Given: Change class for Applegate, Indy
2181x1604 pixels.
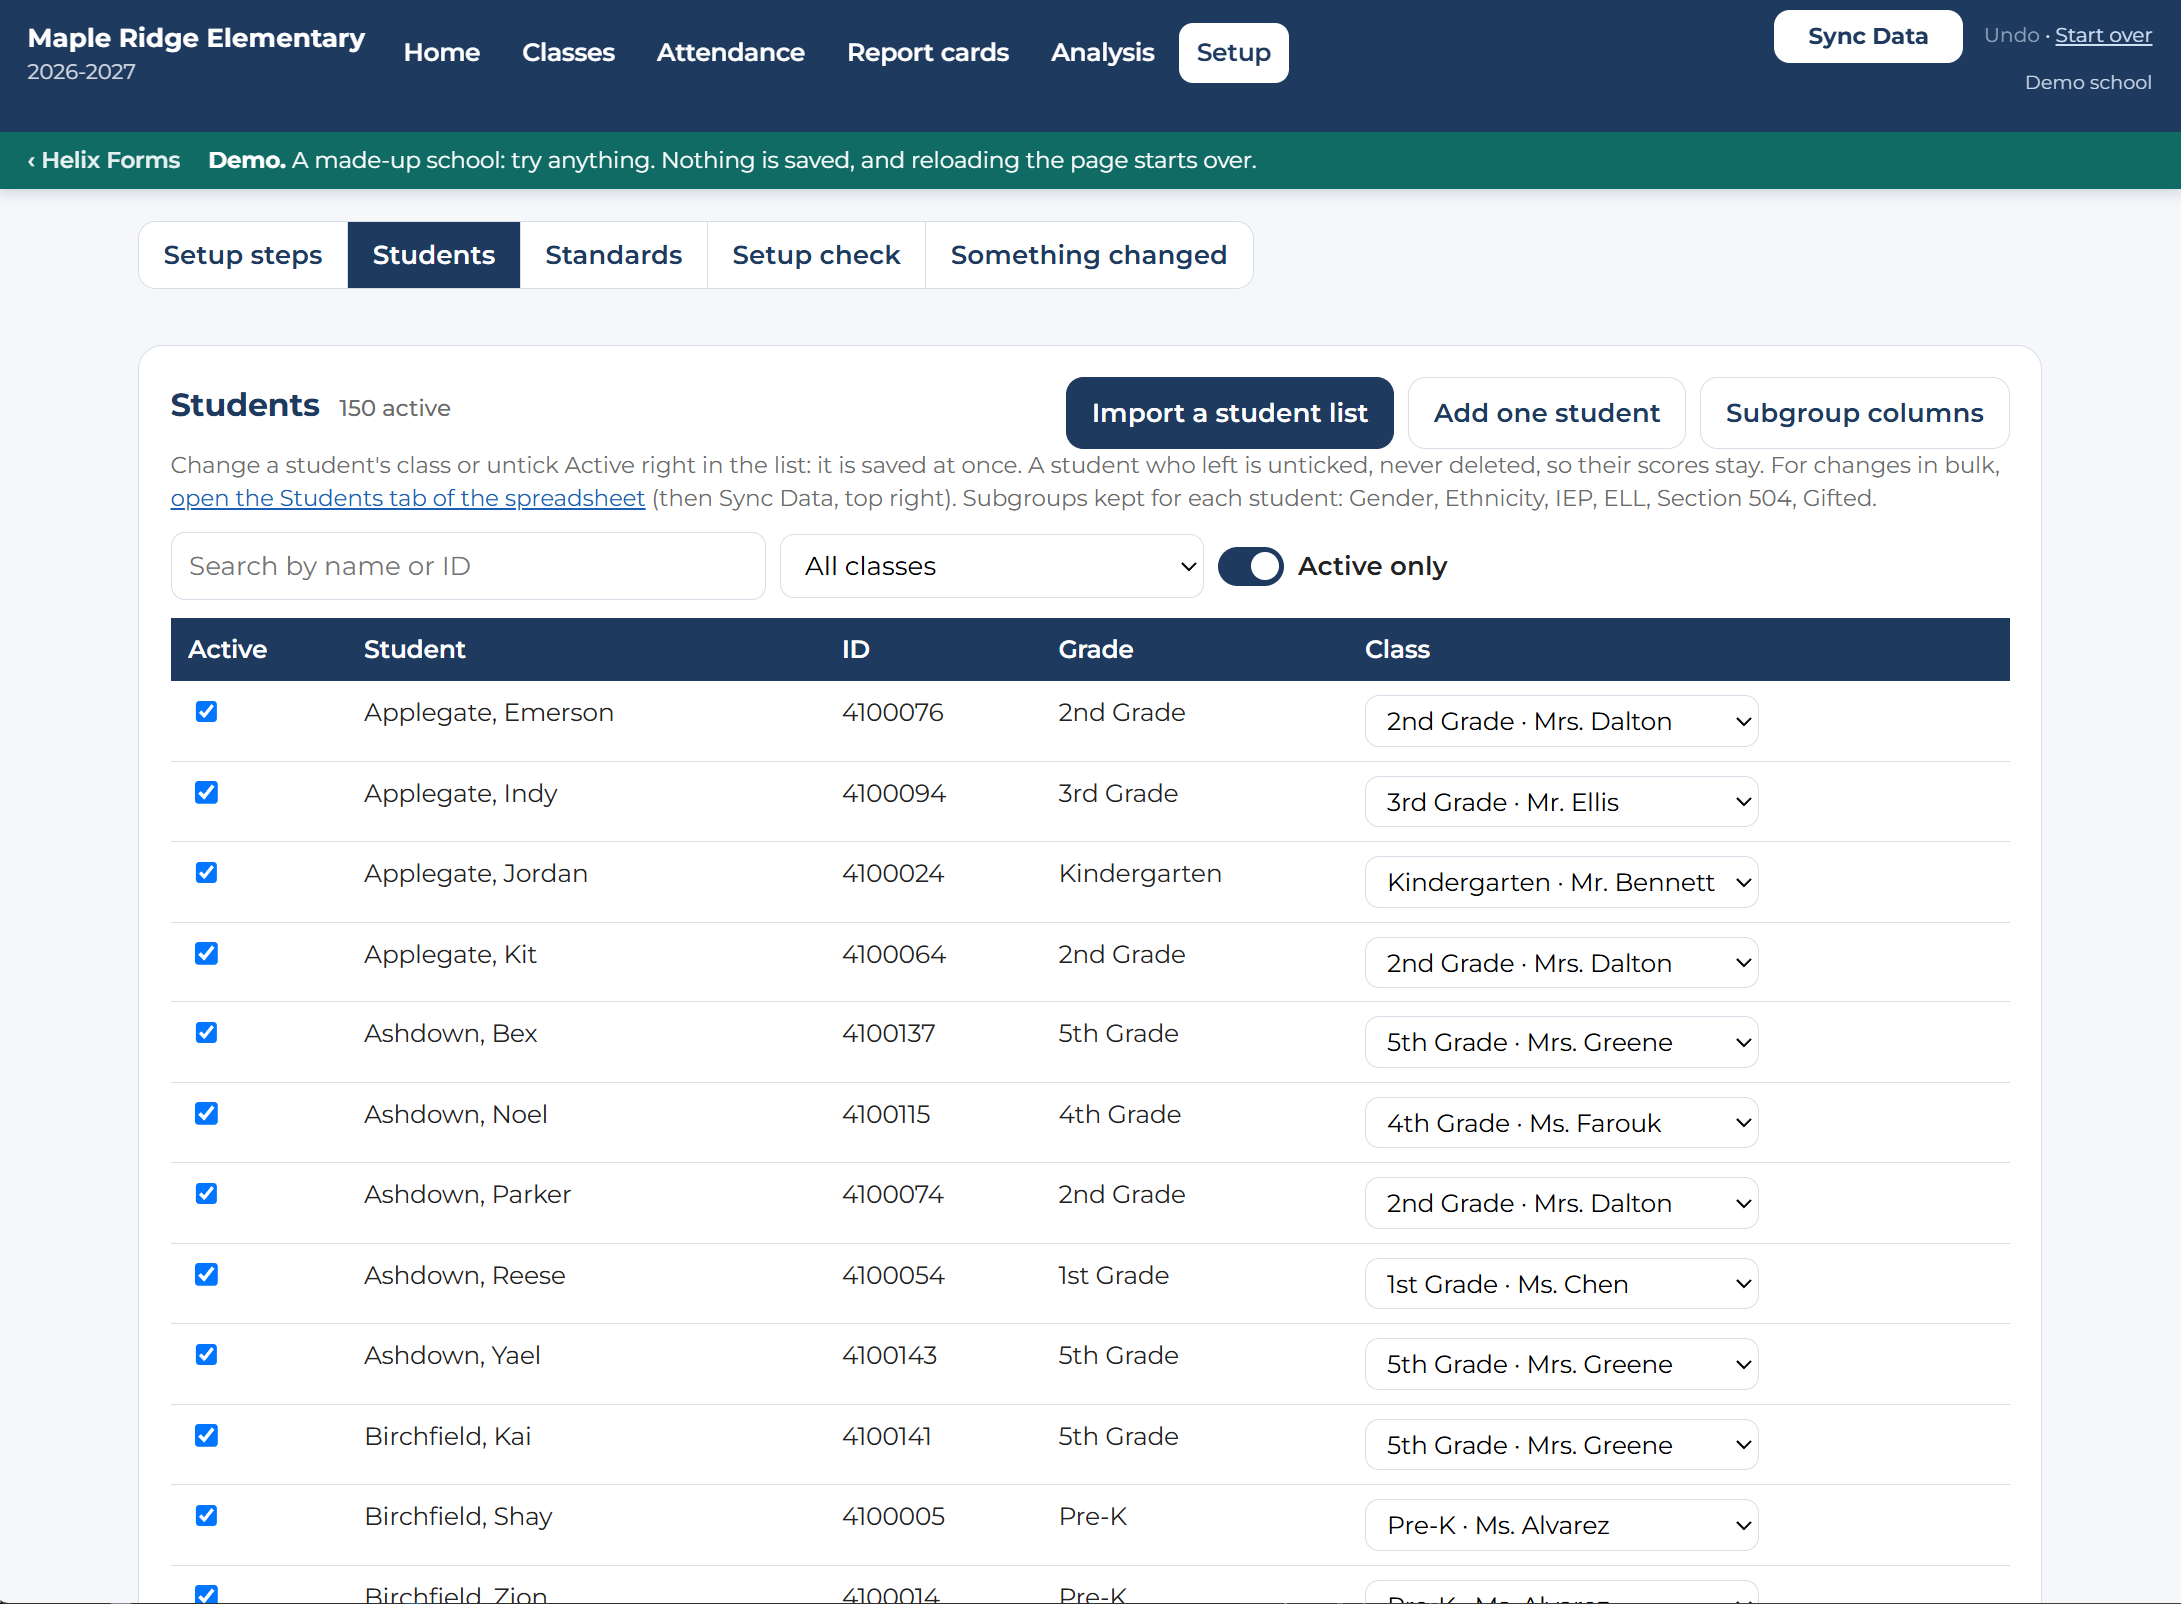Looking at the screenshot, I should (1561, 802).
